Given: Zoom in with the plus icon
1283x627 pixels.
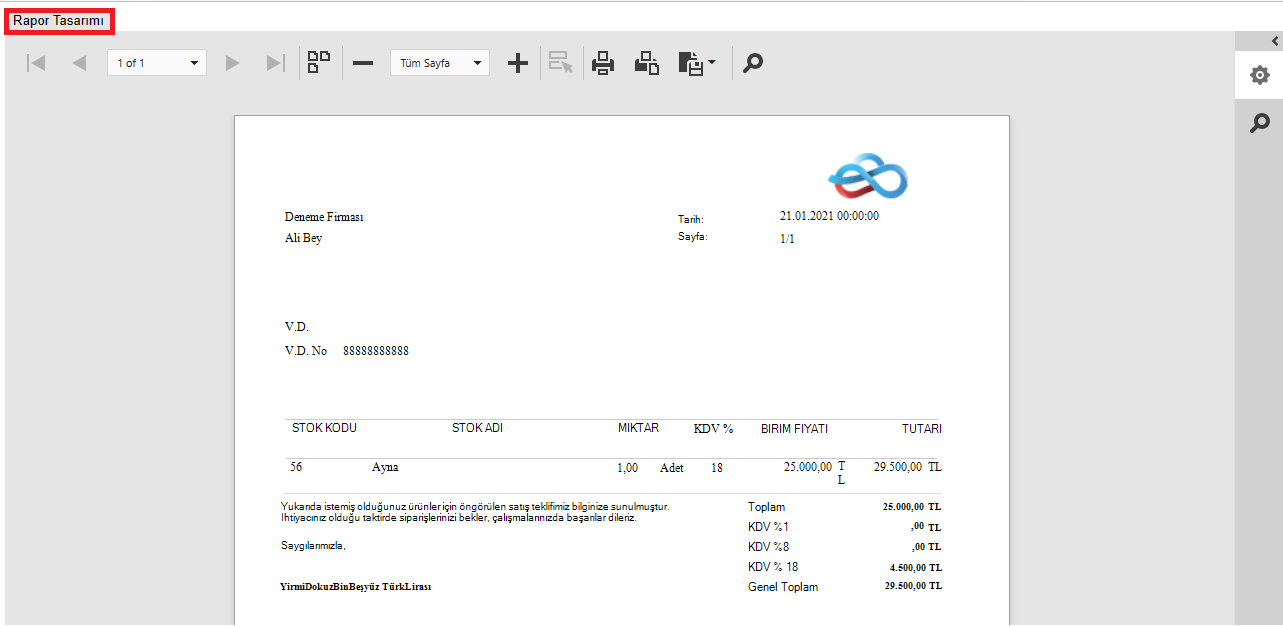Looking at the screenshot, I should coord(517,63).
